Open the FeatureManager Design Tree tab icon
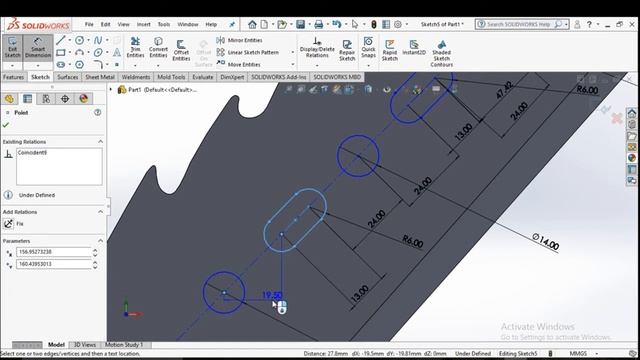 coord(9,99)
